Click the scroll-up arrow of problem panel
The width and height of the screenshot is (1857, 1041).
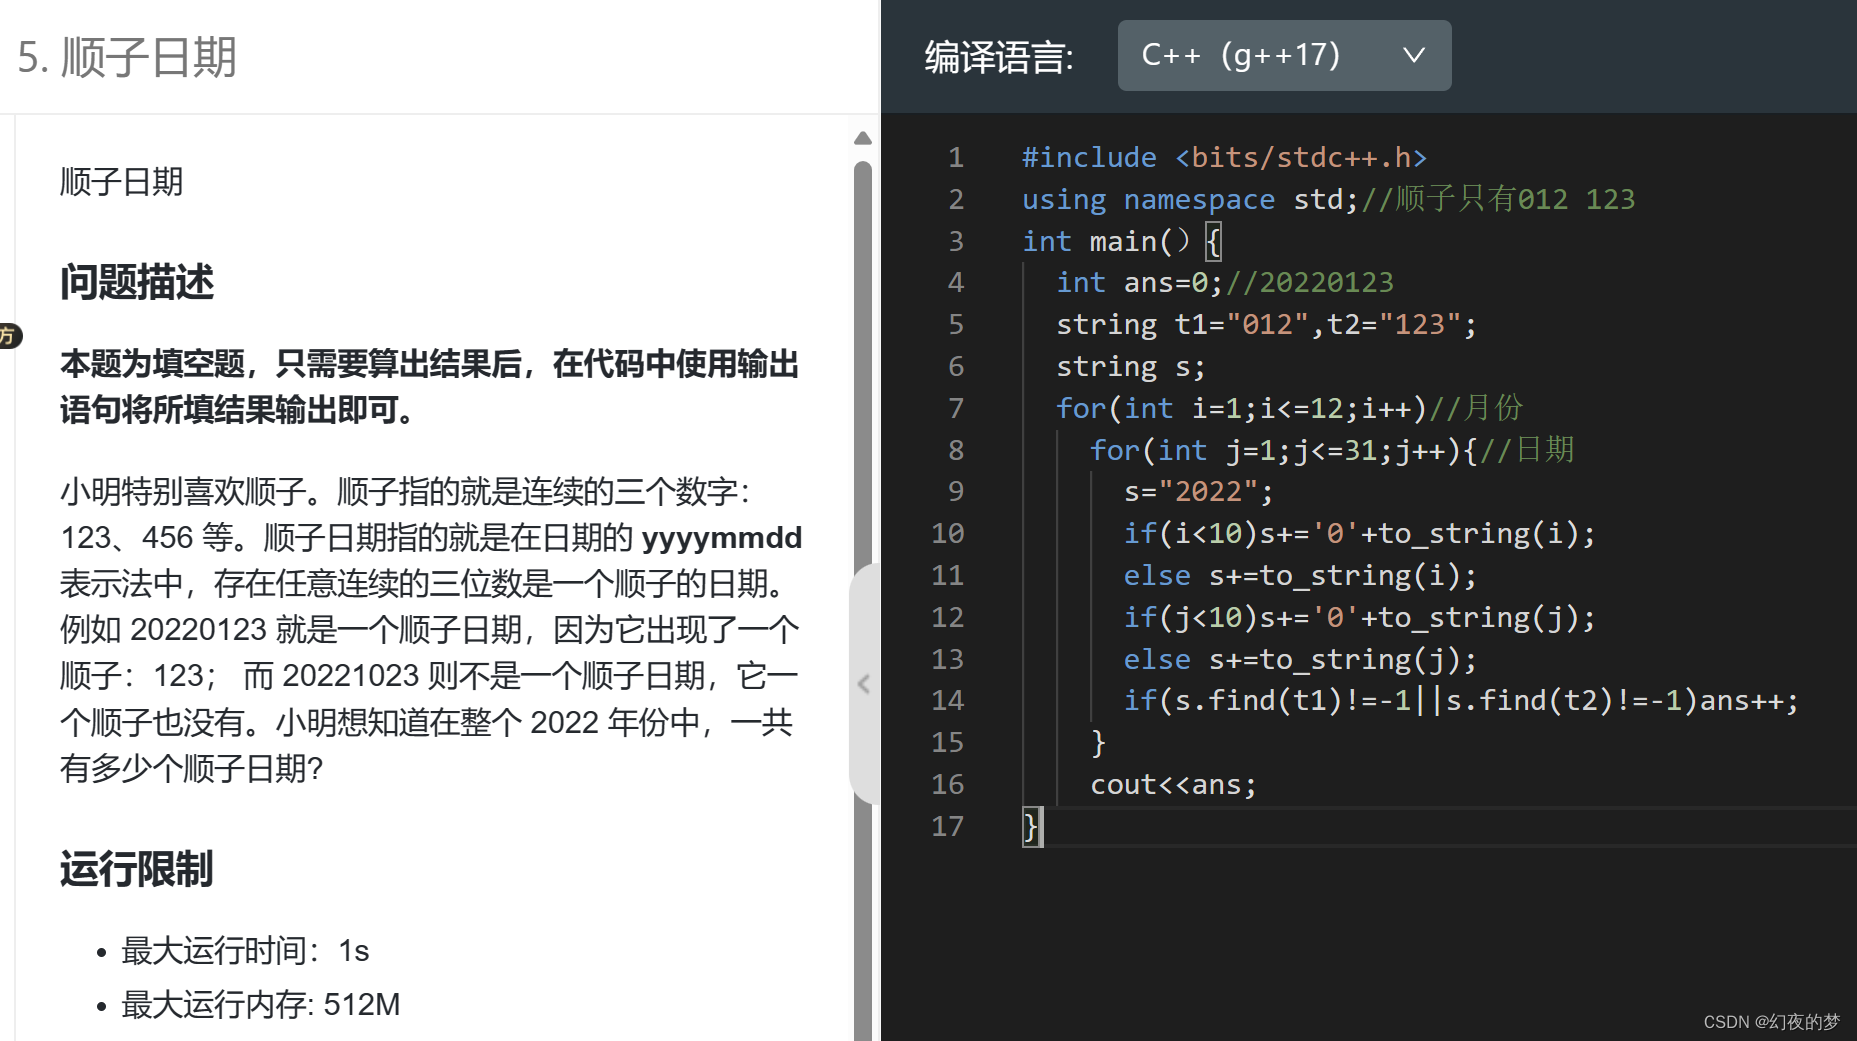coord(863,138)
